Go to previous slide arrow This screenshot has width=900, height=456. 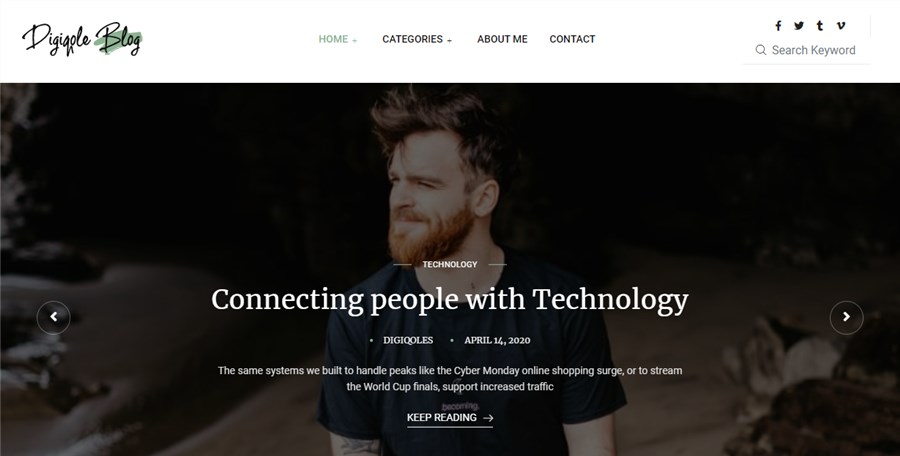pyautogui.click(x=53, y=317)
